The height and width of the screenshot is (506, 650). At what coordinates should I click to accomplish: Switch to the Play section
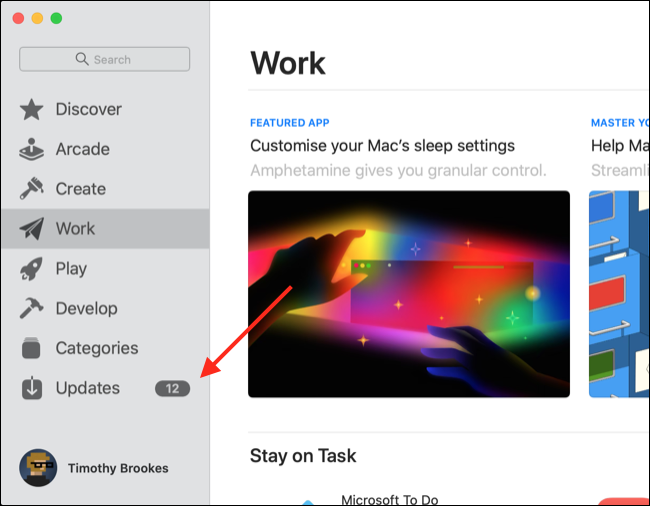[105, 269]
